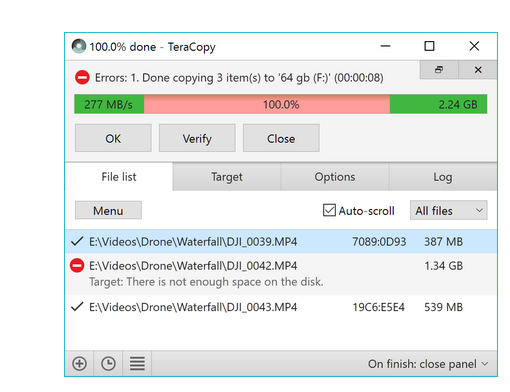Close the TeraCopy window
Screen dimensions: 510x392
tap(474, 46)
